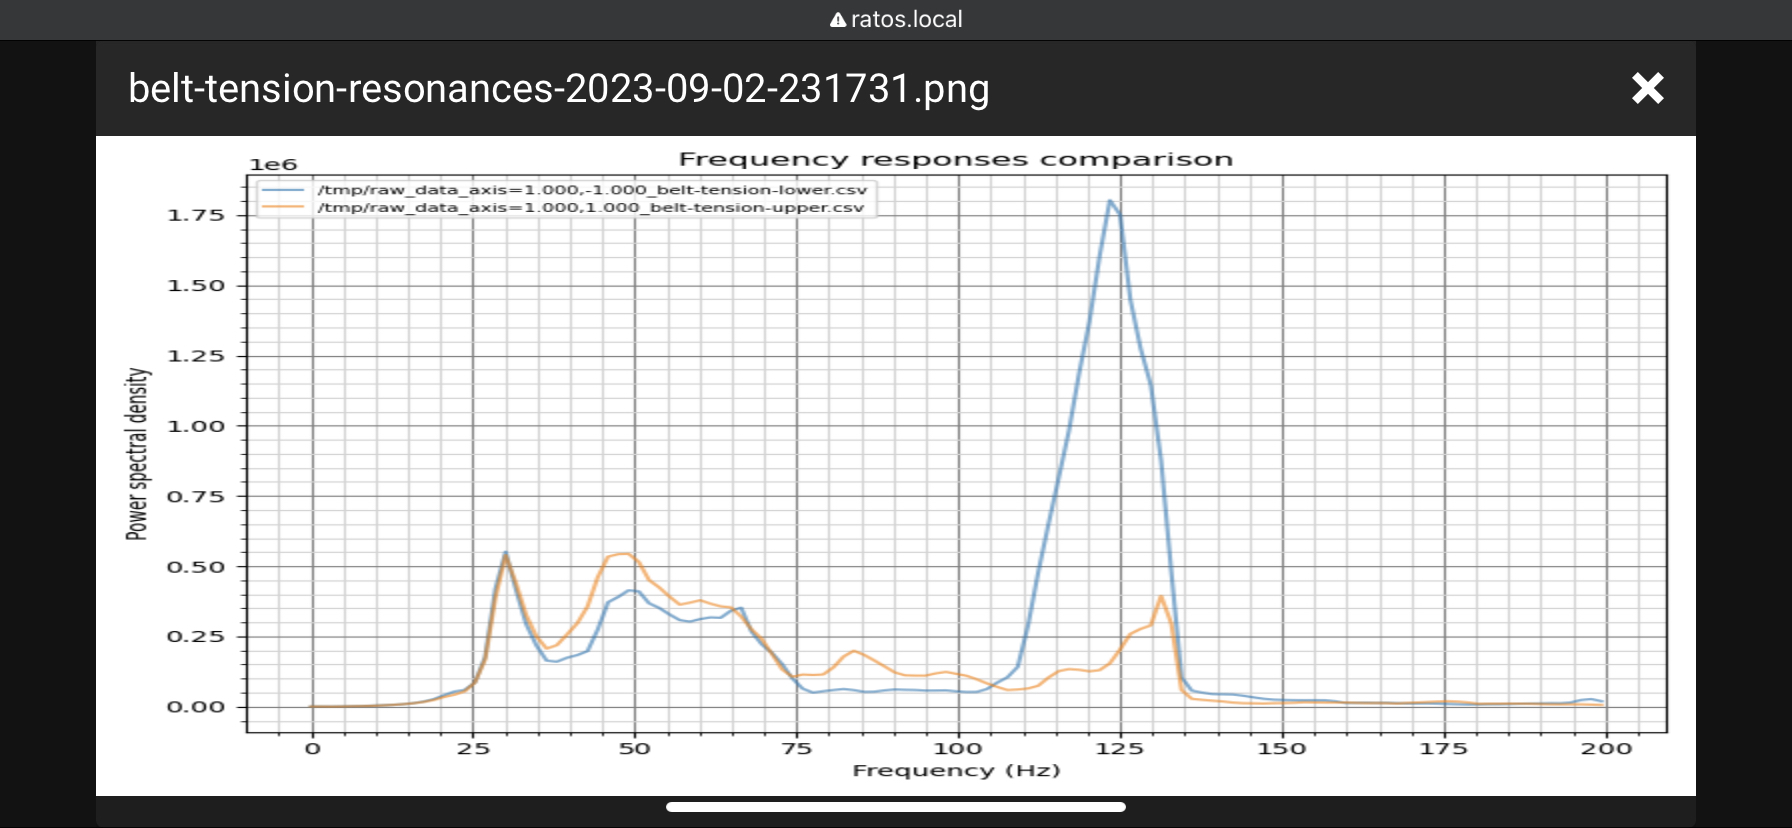
Task: Tap the white home indicator bar
Action: pyautogui.click(x=895, y=807)
